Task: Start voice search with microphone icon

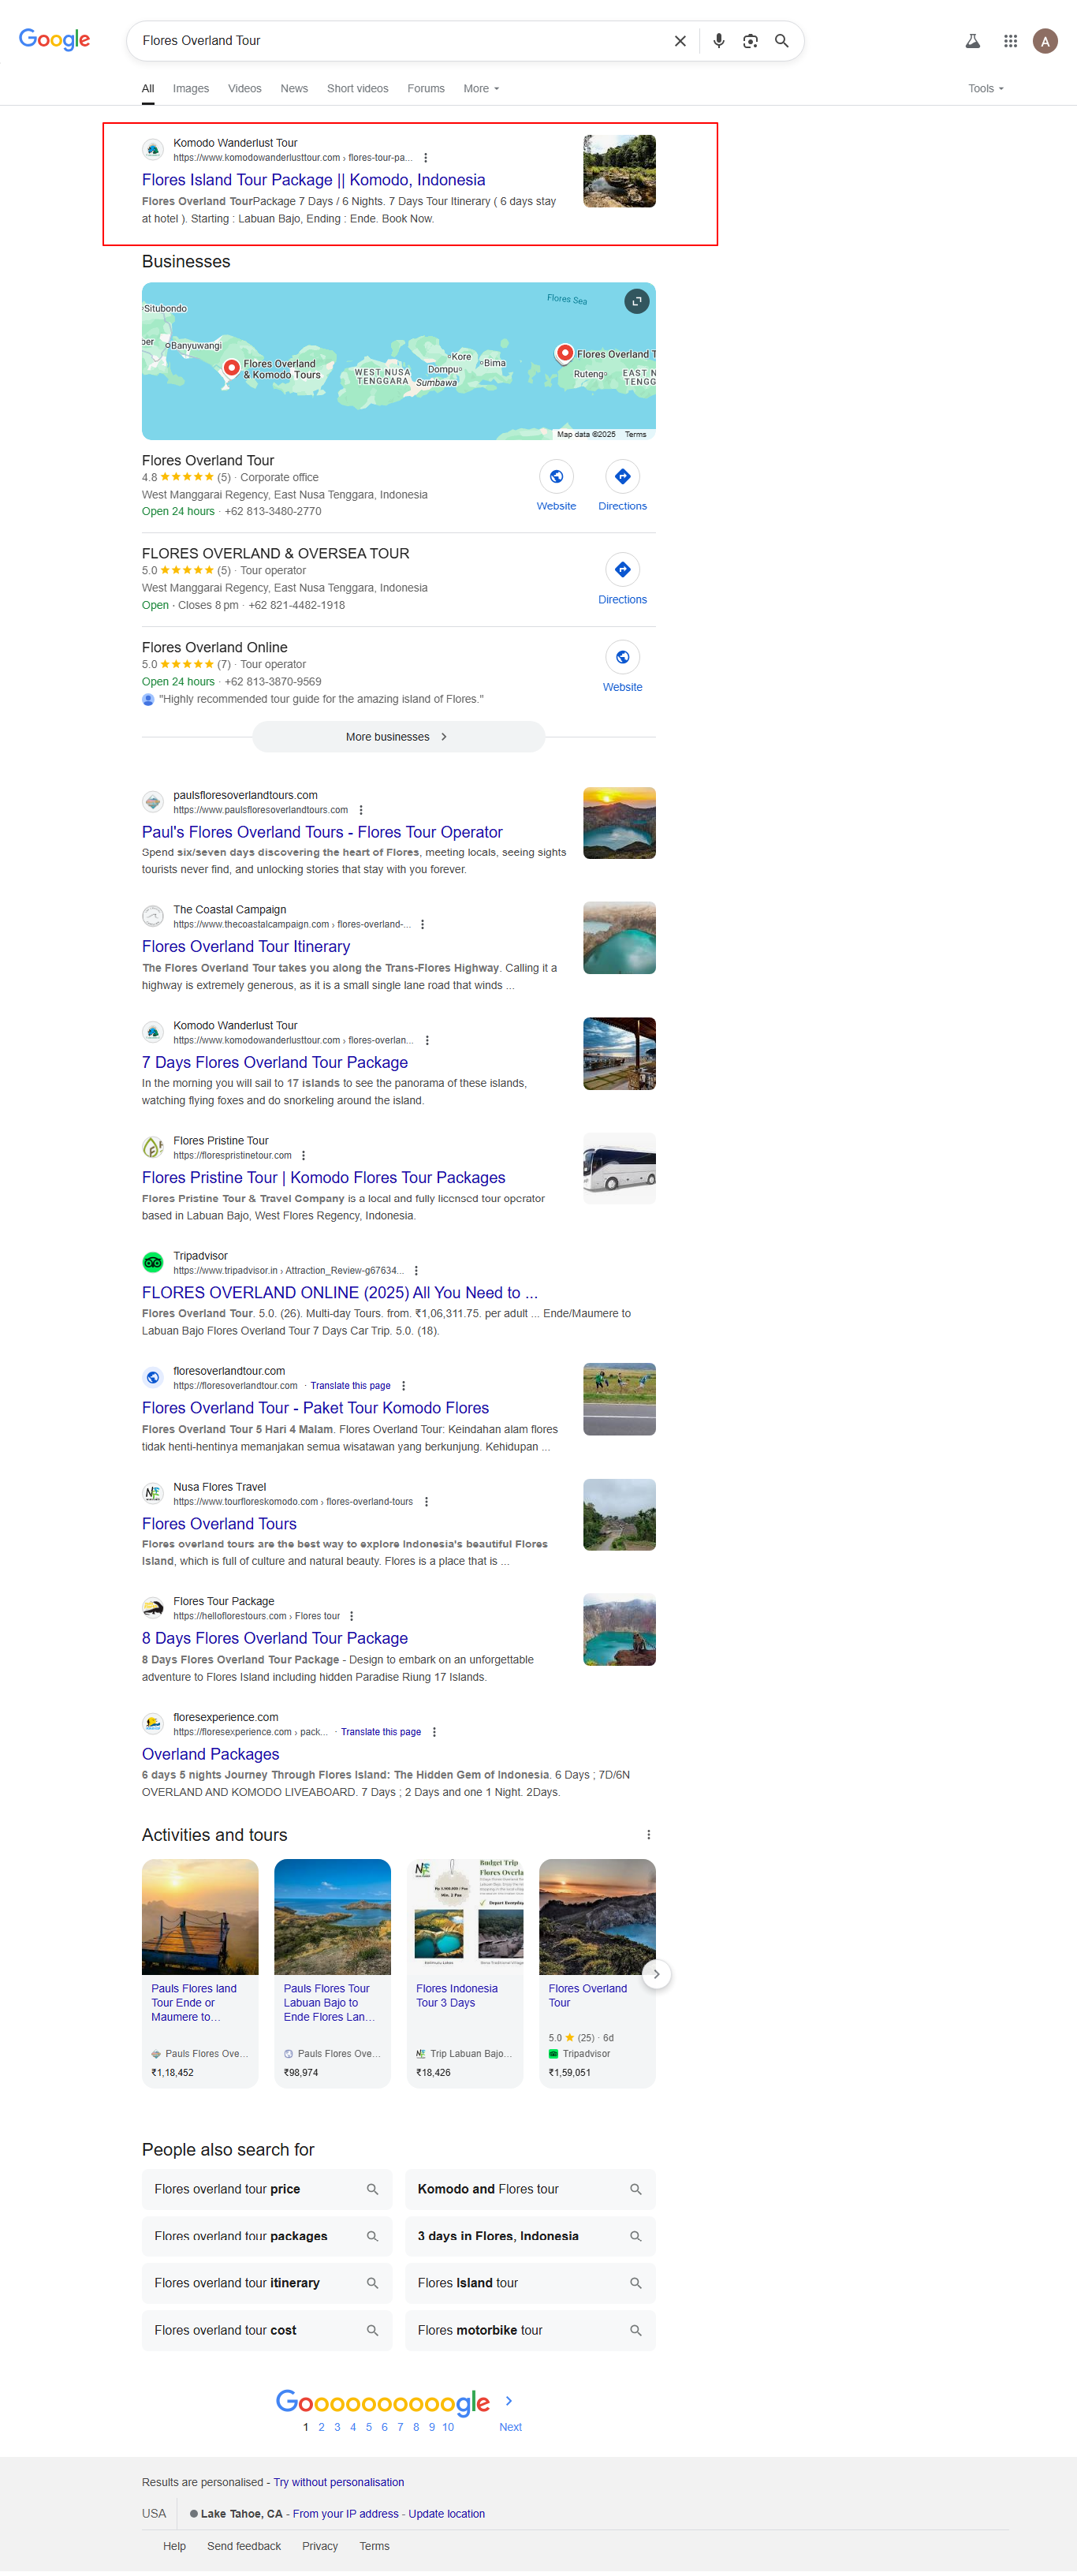Action: [x=718, y=41]
